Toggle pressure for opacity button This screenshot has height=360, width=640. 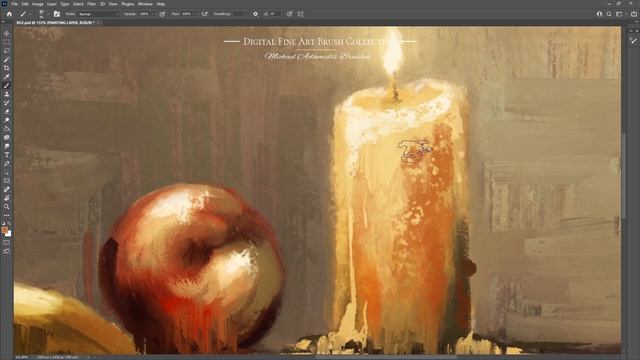tap(162, 14)
